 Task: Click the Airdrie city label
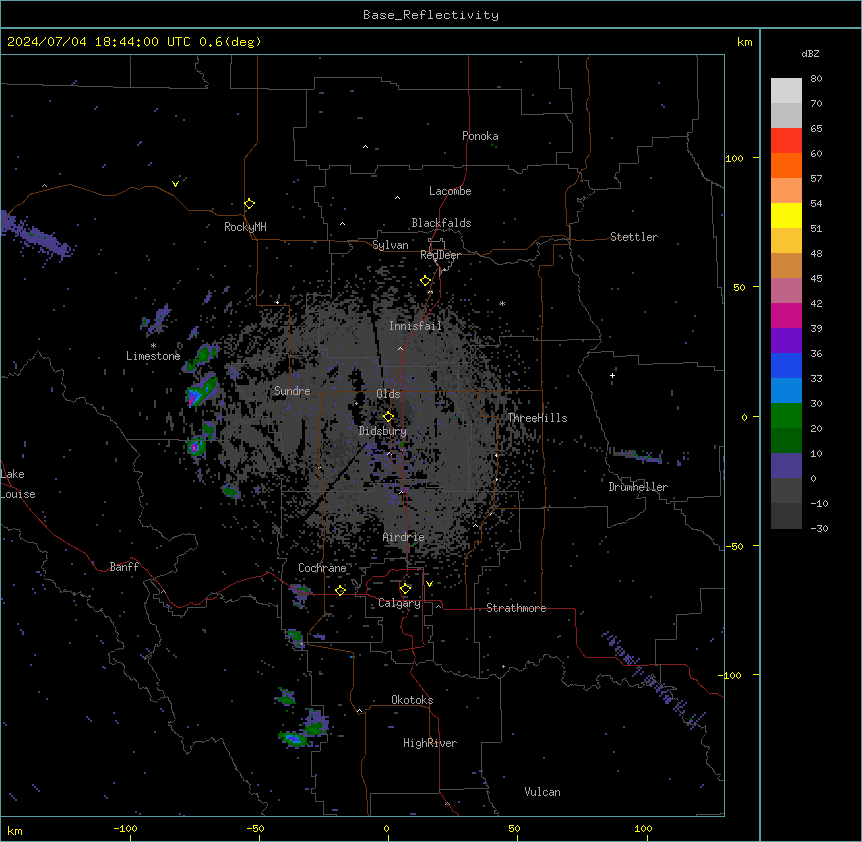(404, 537)
